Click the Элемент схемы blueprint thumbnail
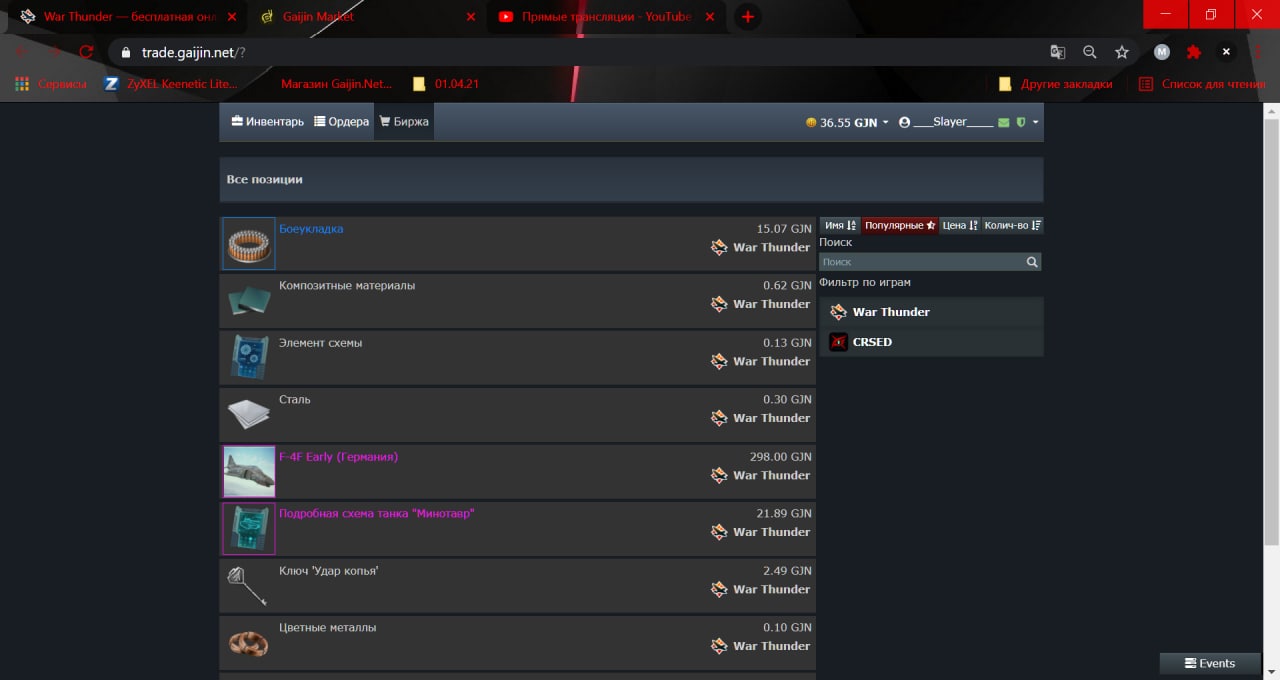The width and height of the screenshot is (1280, 680). click(248, 358)
